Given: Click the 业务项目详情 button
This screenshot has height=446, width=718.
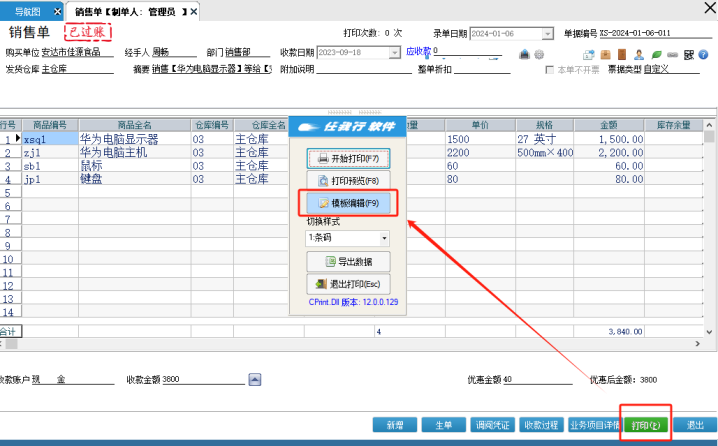Looking at the screenshot, I should pos(594,425).
